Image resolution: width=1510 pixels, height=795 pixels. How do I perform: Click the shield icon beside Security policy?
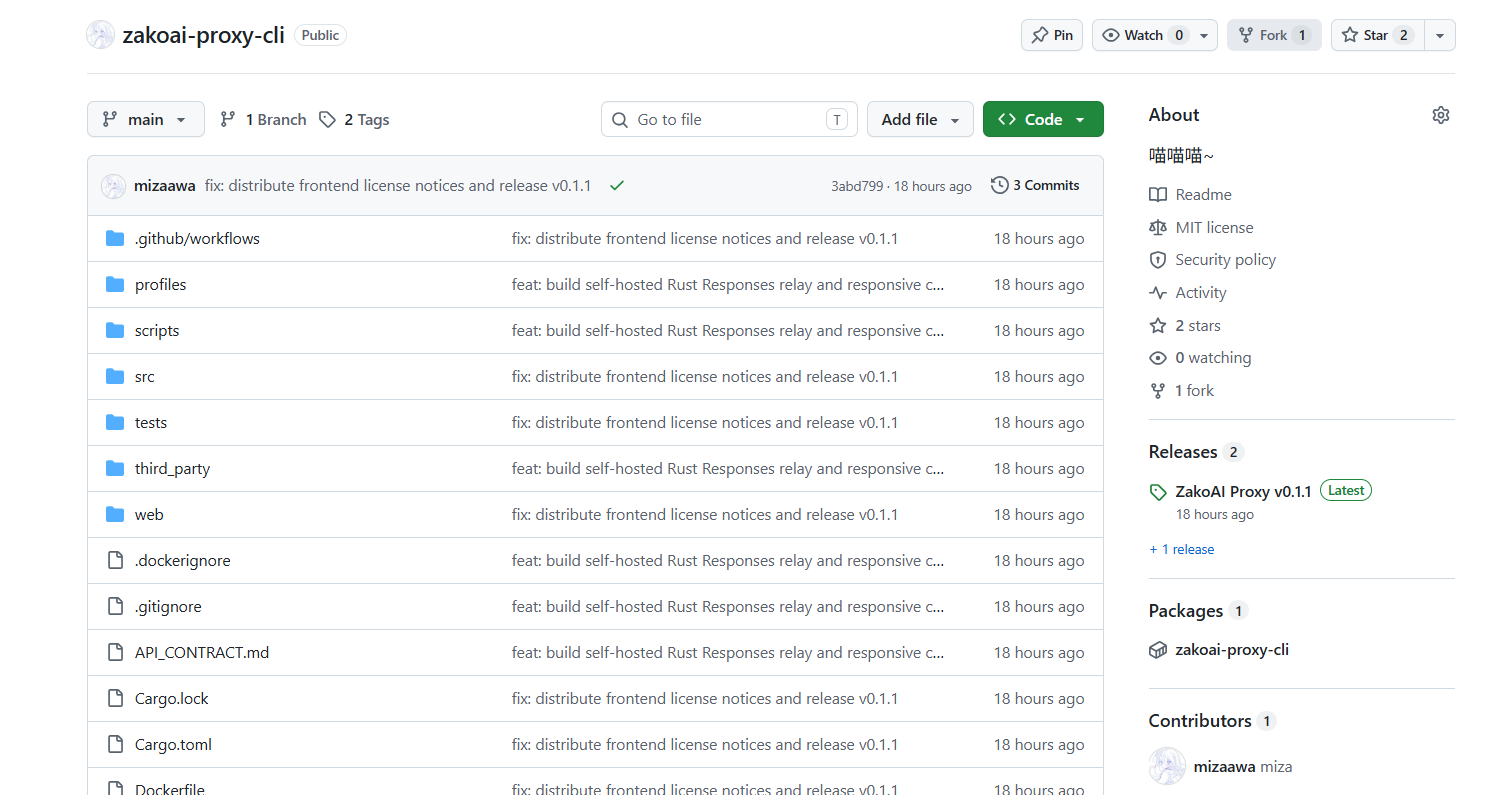click(1158, 260)
